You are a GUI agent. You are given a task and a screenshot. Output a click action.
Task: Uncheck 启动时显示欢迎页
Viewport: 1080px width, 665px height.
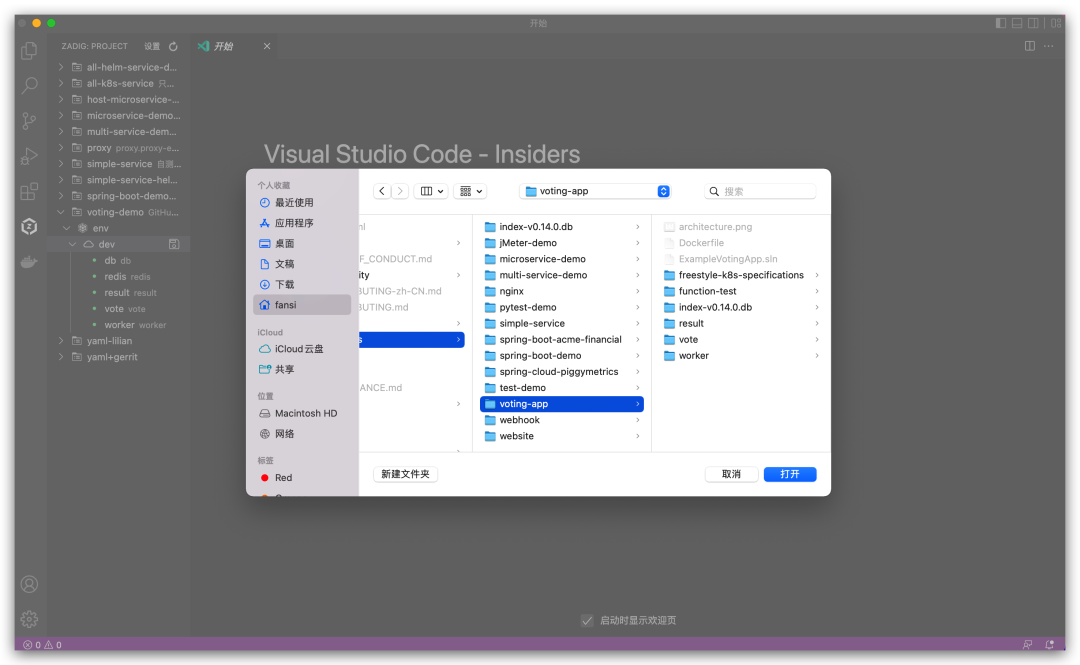point(587,620)
